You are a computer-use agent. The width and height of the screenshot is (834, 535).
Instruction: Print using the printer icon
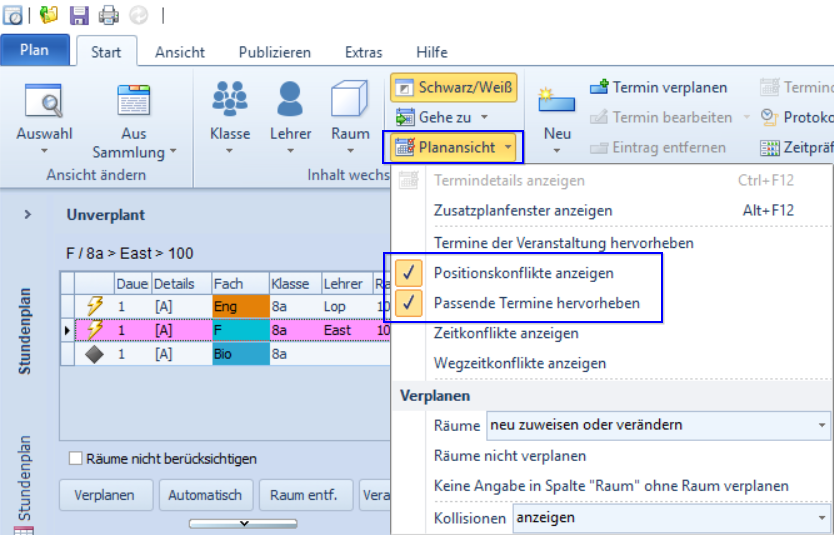[x=109, y=15]
